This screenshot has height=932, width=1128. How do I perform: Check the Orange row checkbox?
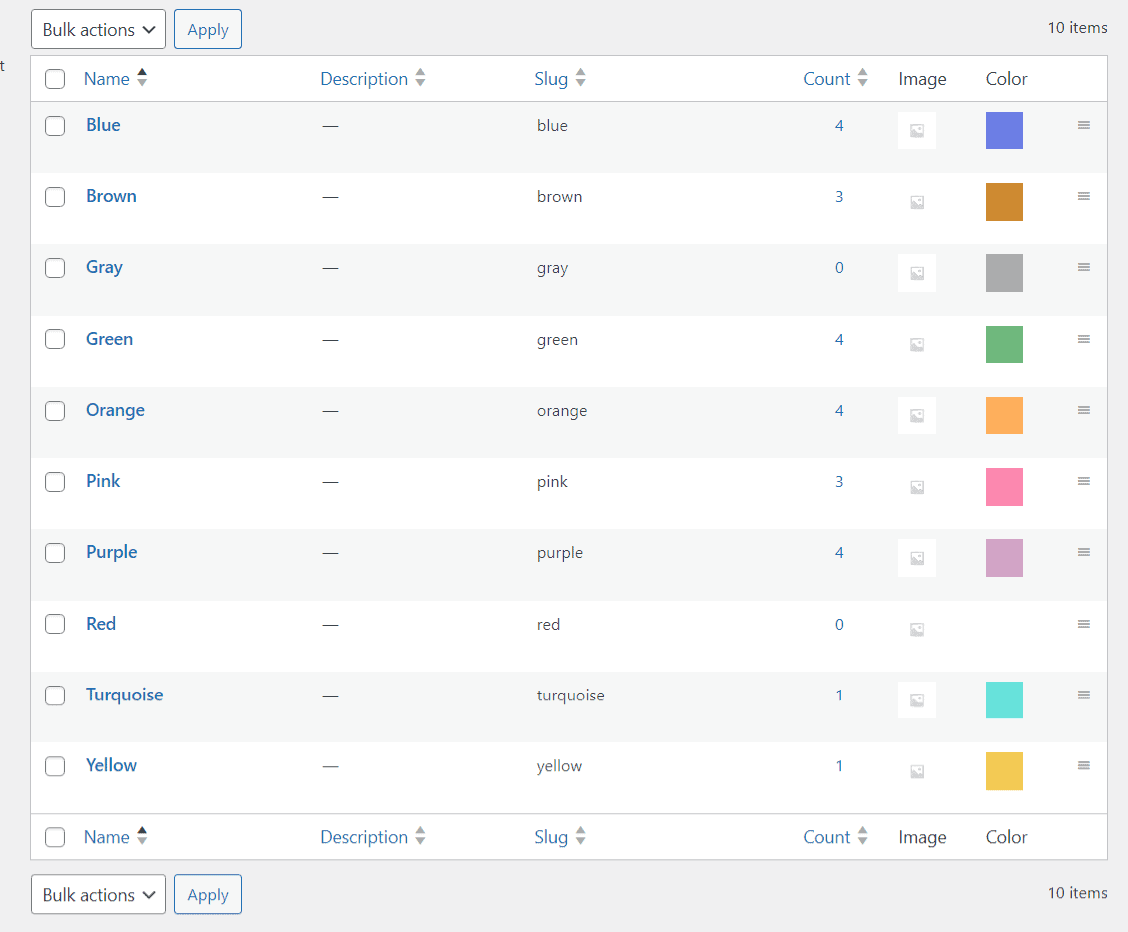pyautogui.click(x=55, y=411)
